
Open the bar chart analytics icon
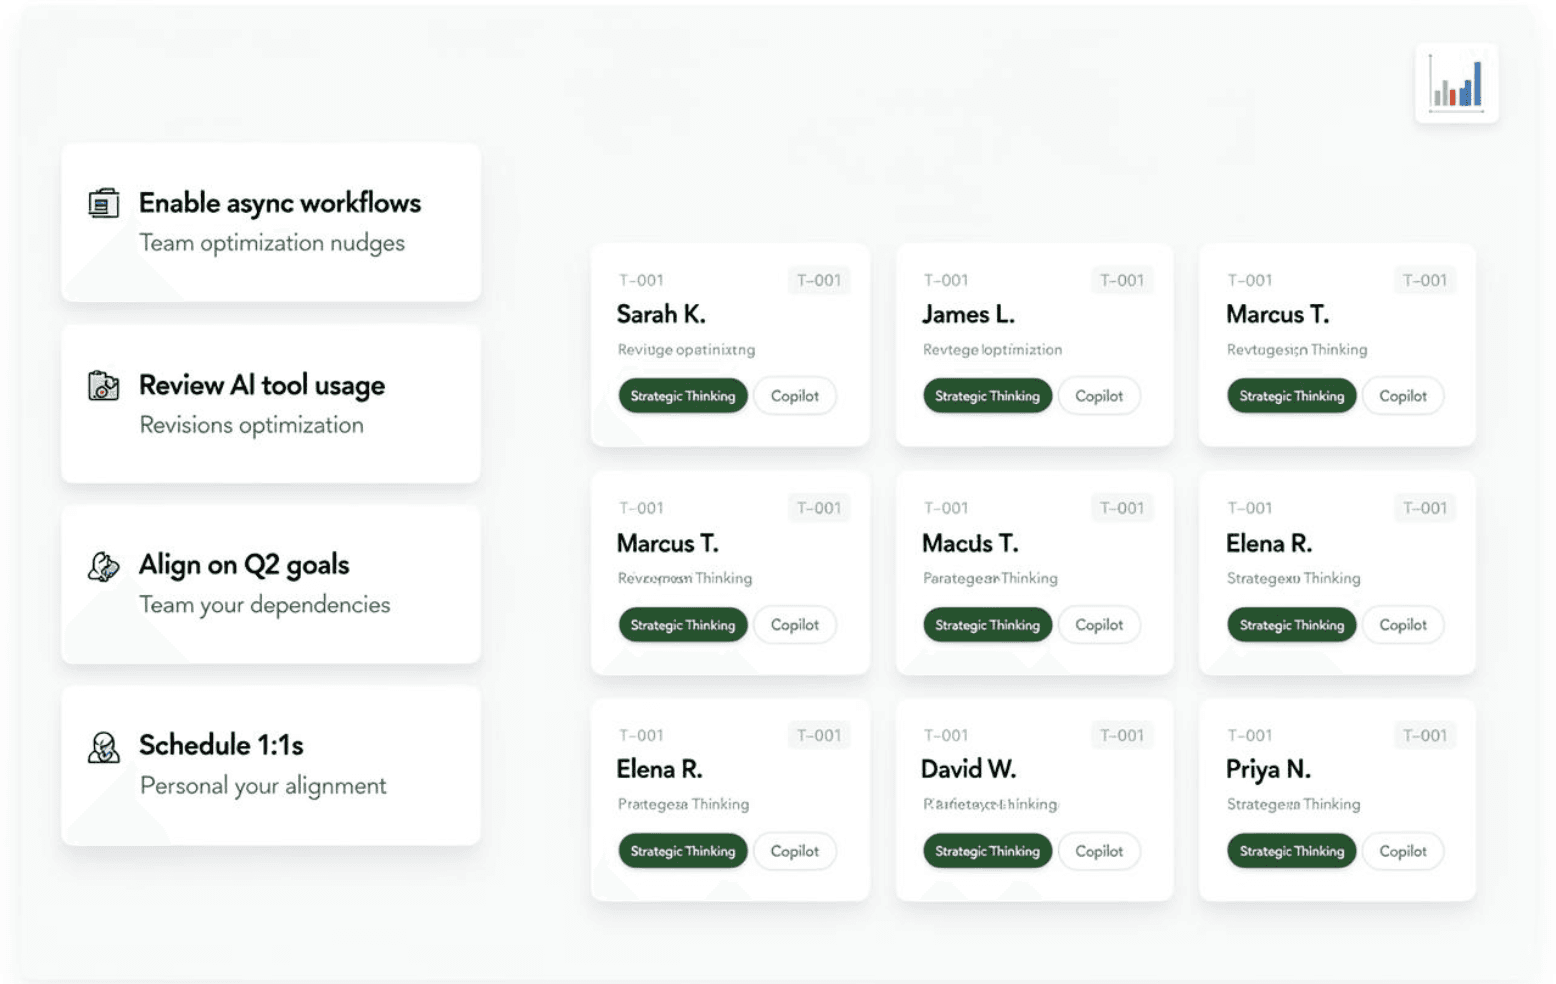[x=1456, y=84]
